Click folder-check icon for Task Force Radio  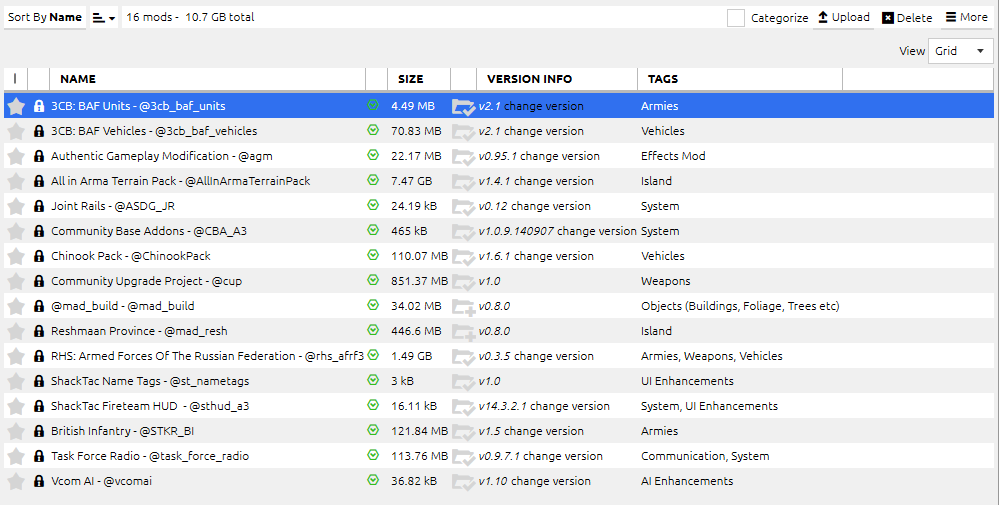pos(463,457)
